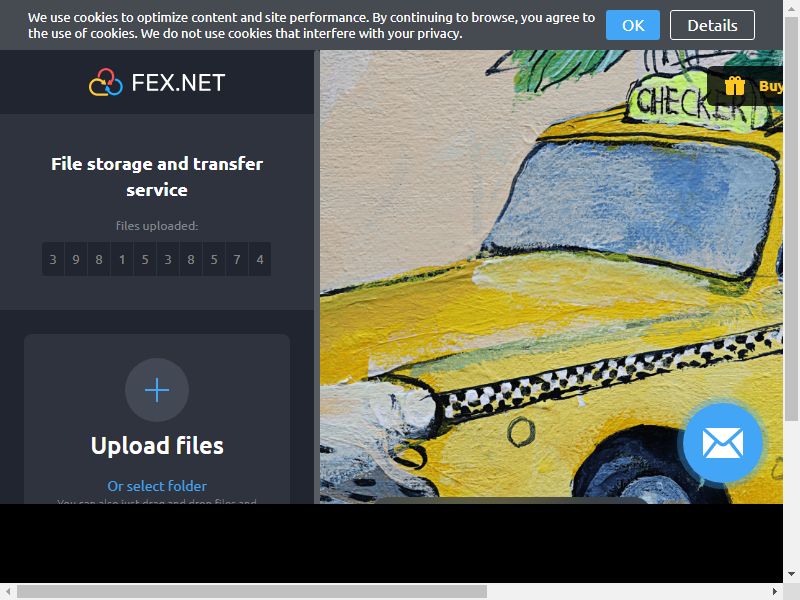Open the blue envelope chat button

point(723,443)
